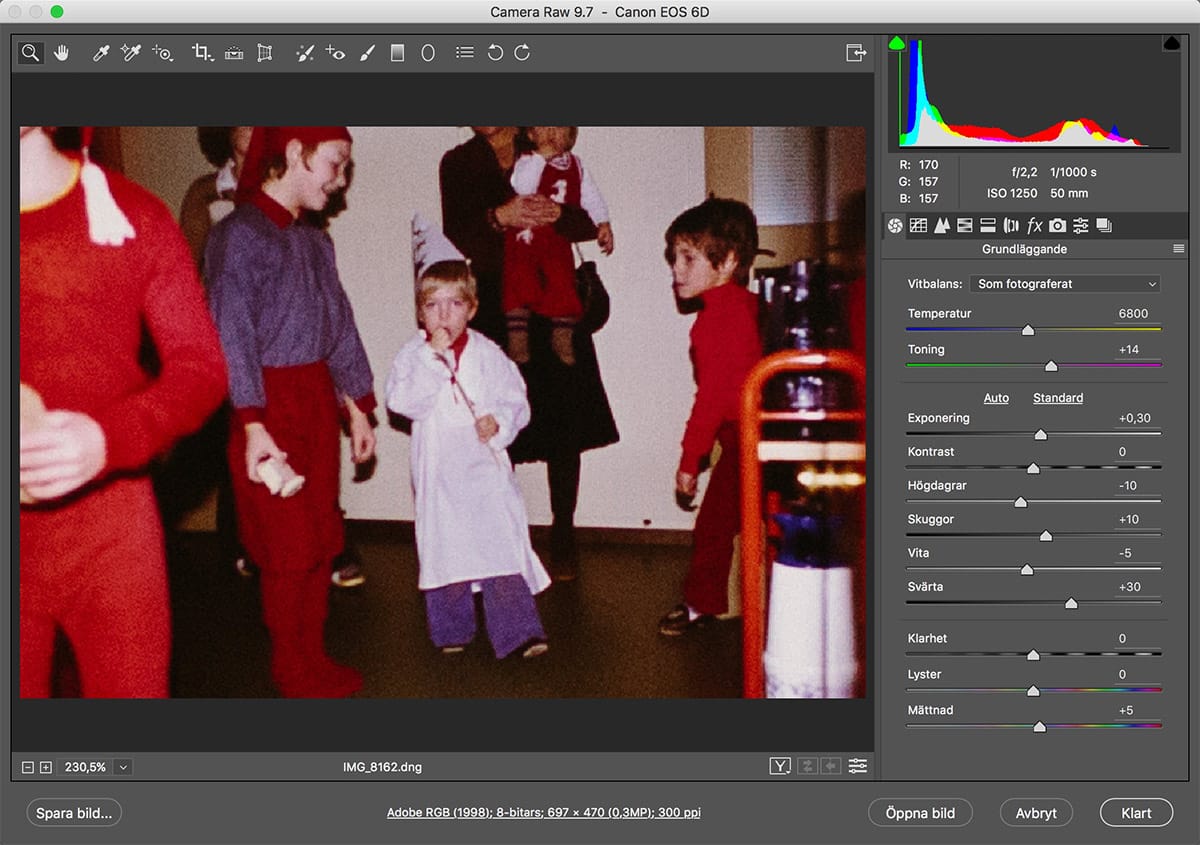
Task: Click the Öppna bild button
Action: point(920,813)
